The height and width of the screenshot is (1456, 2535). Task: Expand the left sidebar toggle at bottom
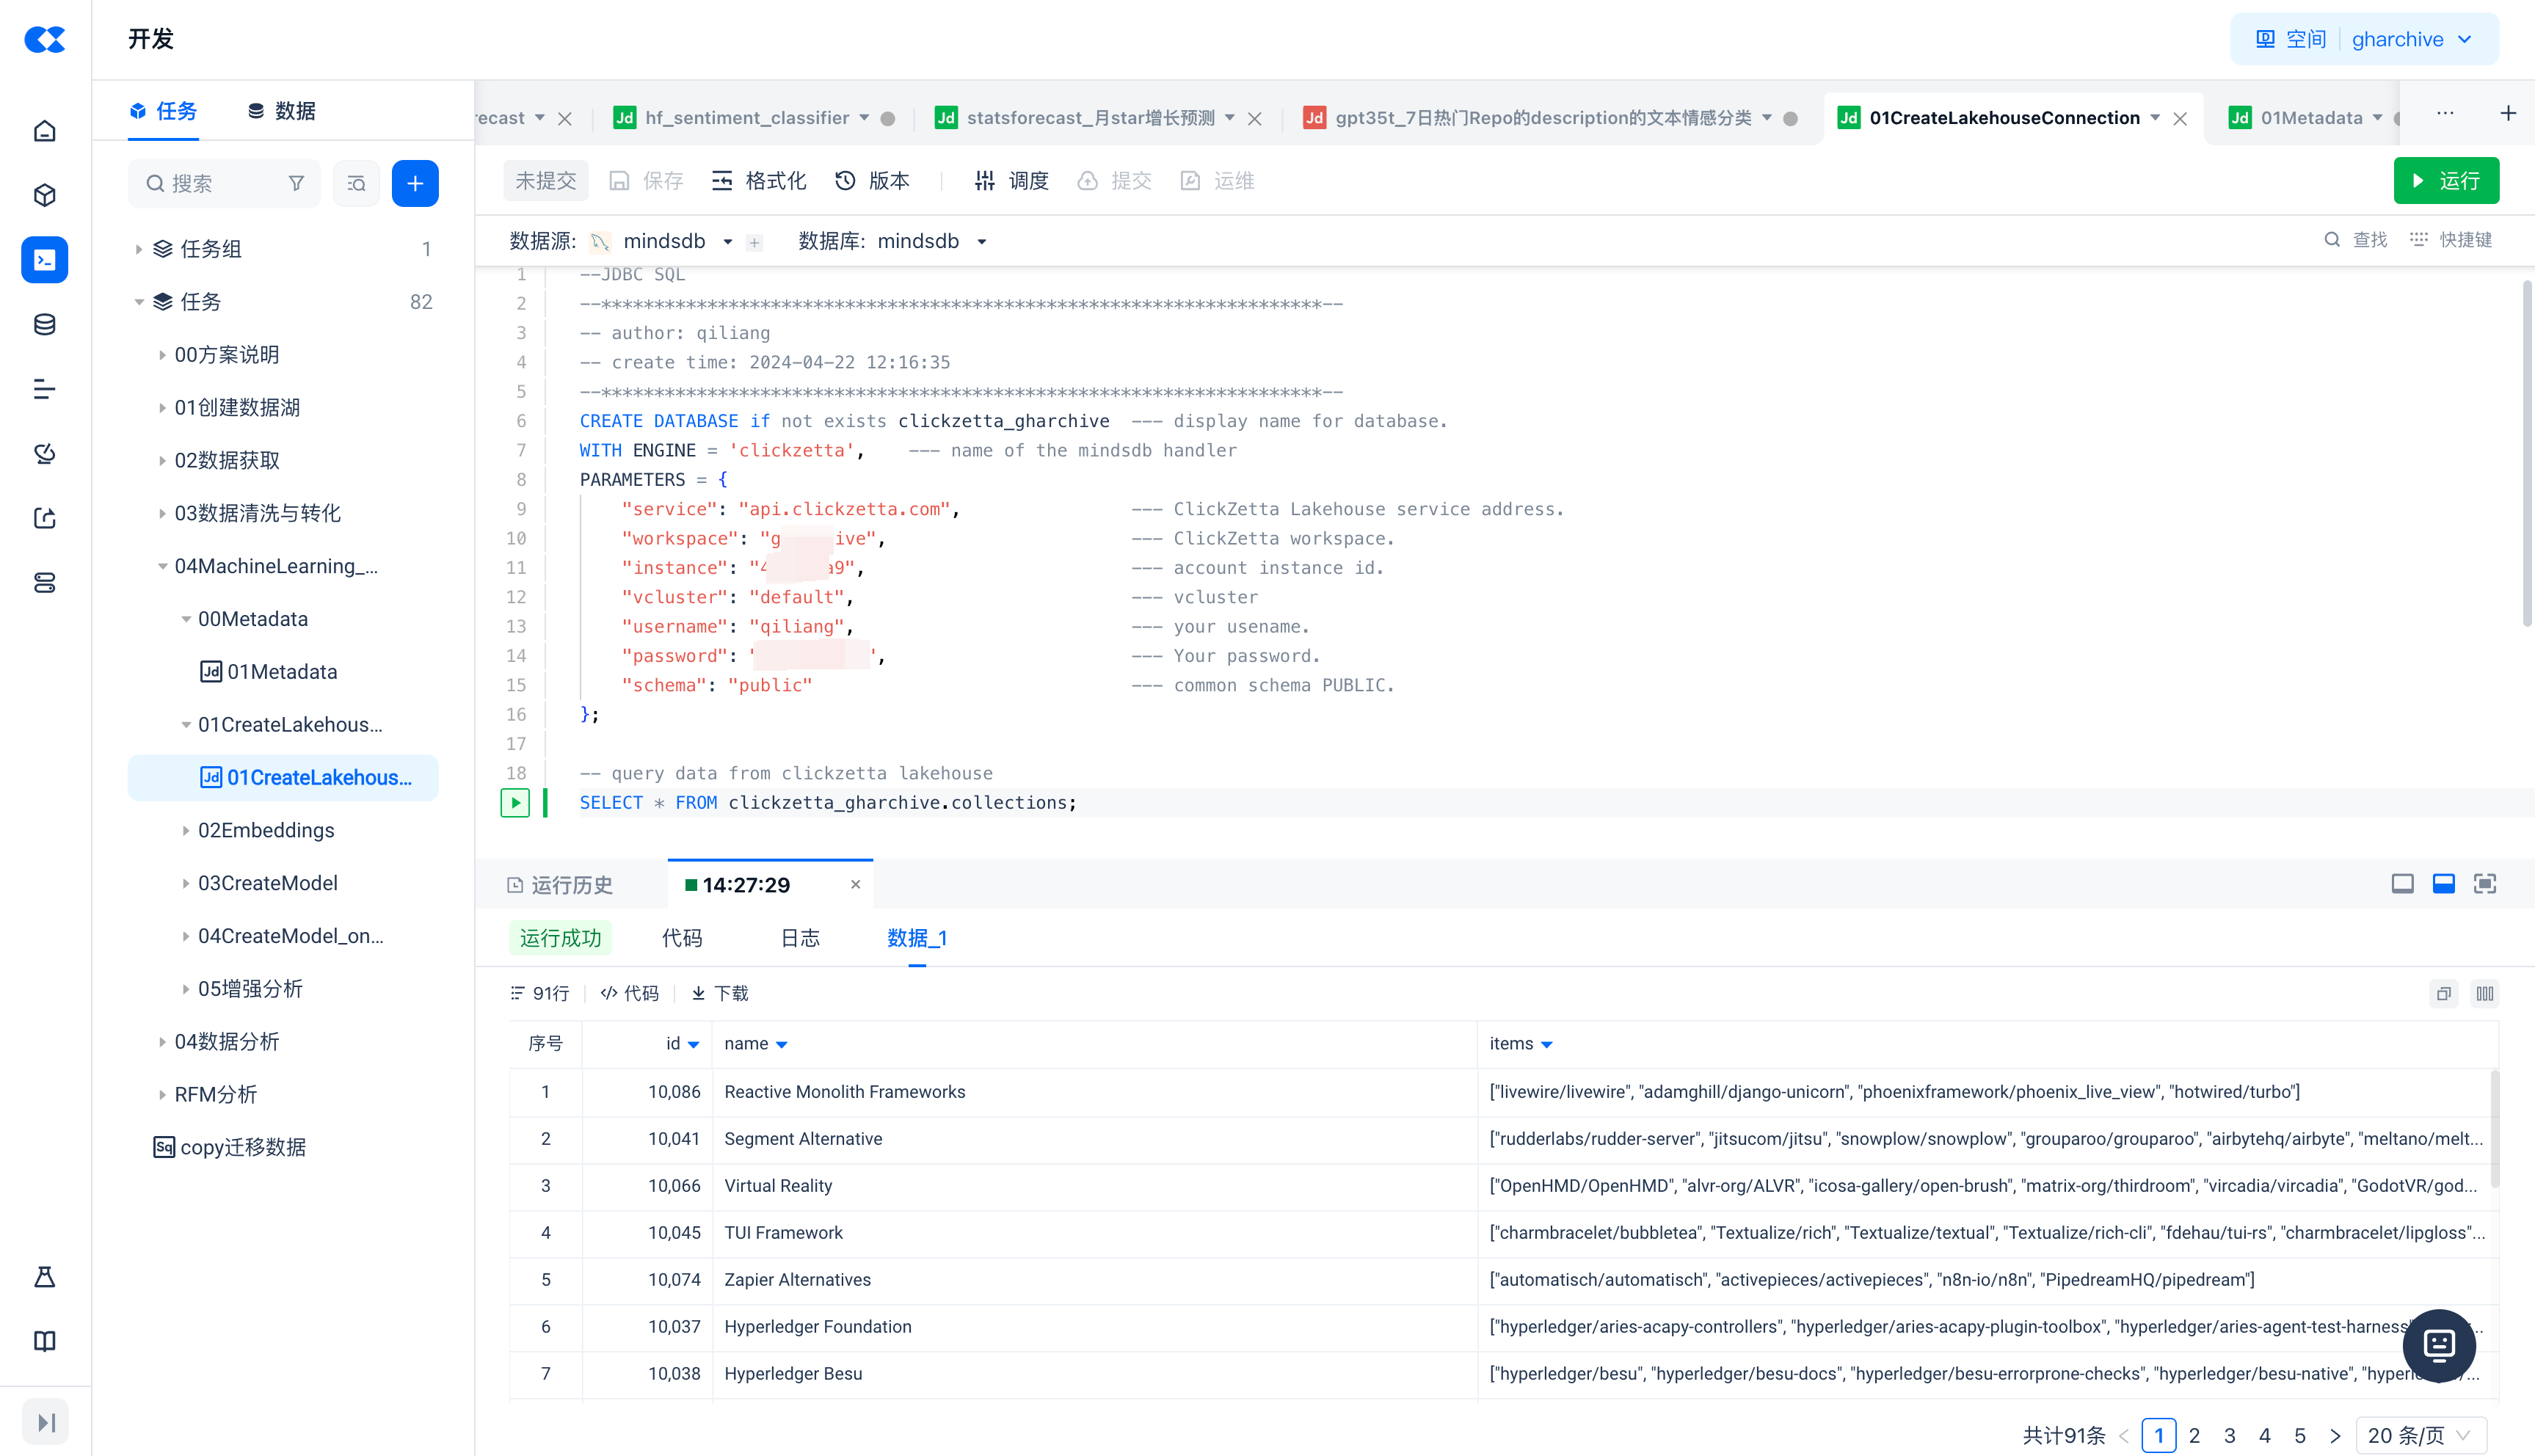46,1422
